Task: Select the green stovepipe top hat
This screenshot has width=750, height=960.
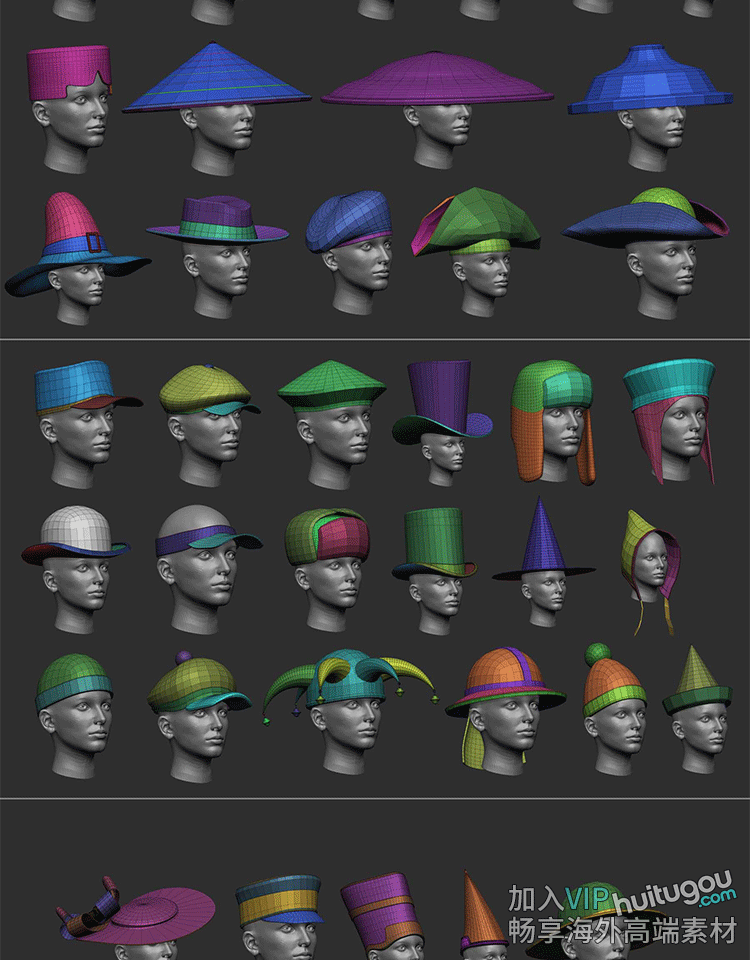Action: coord(433,544)
